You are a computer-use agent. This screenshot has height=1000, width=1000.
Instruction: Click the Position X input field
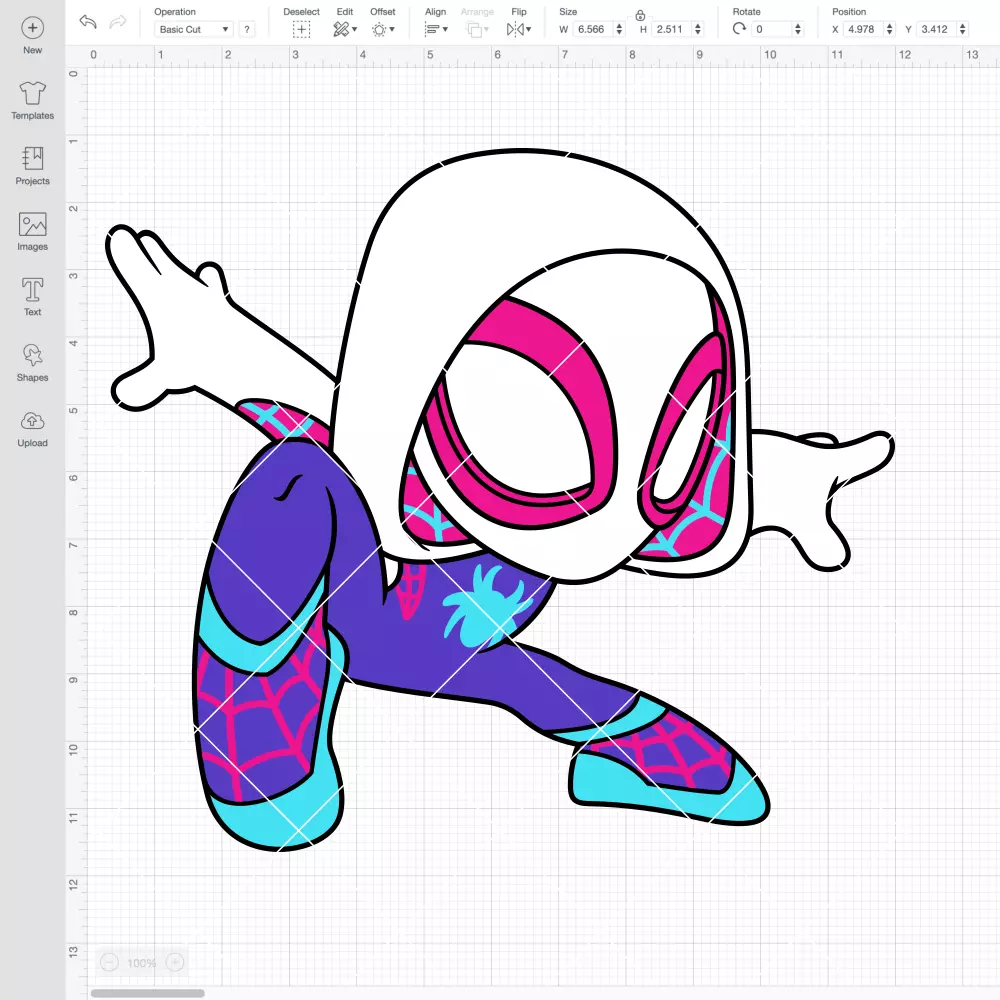point(863,29)
